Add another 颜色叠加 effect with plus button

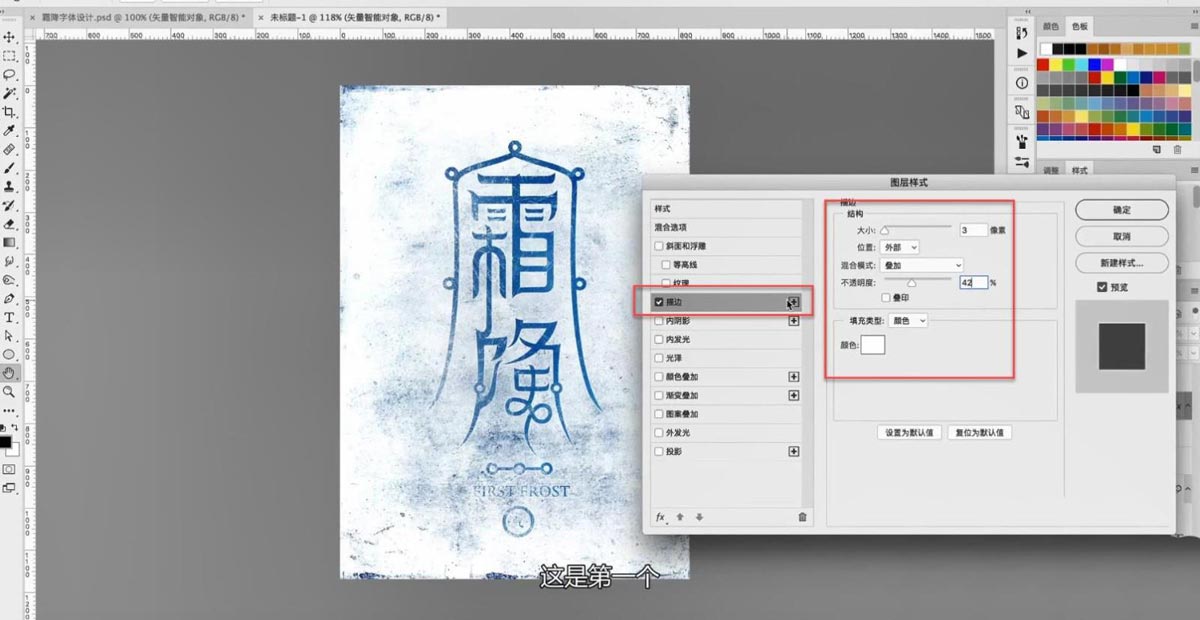pos(794,377)
